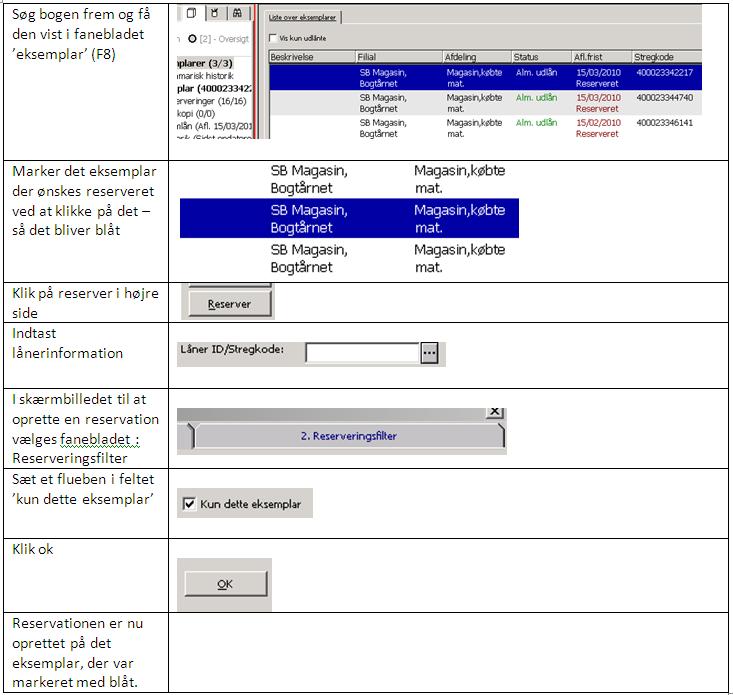Open the 'Liste over eksemplarer' tab
Image resolution: width=733 pixels, height=695 pixels.
[305, 17]
